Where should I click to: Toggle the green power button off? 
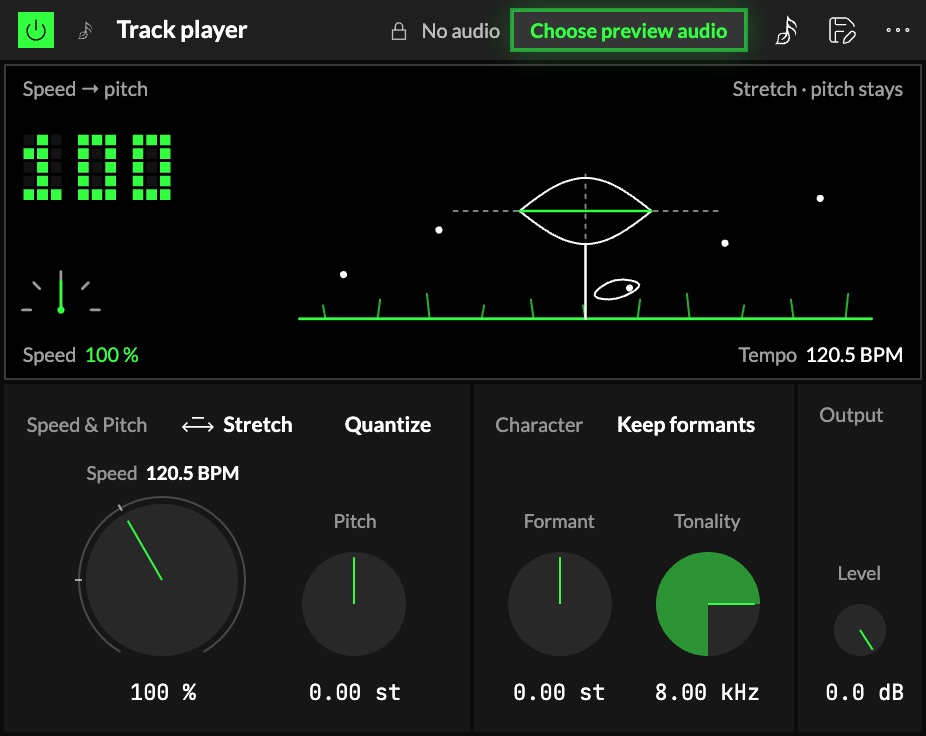pos(36,30)
